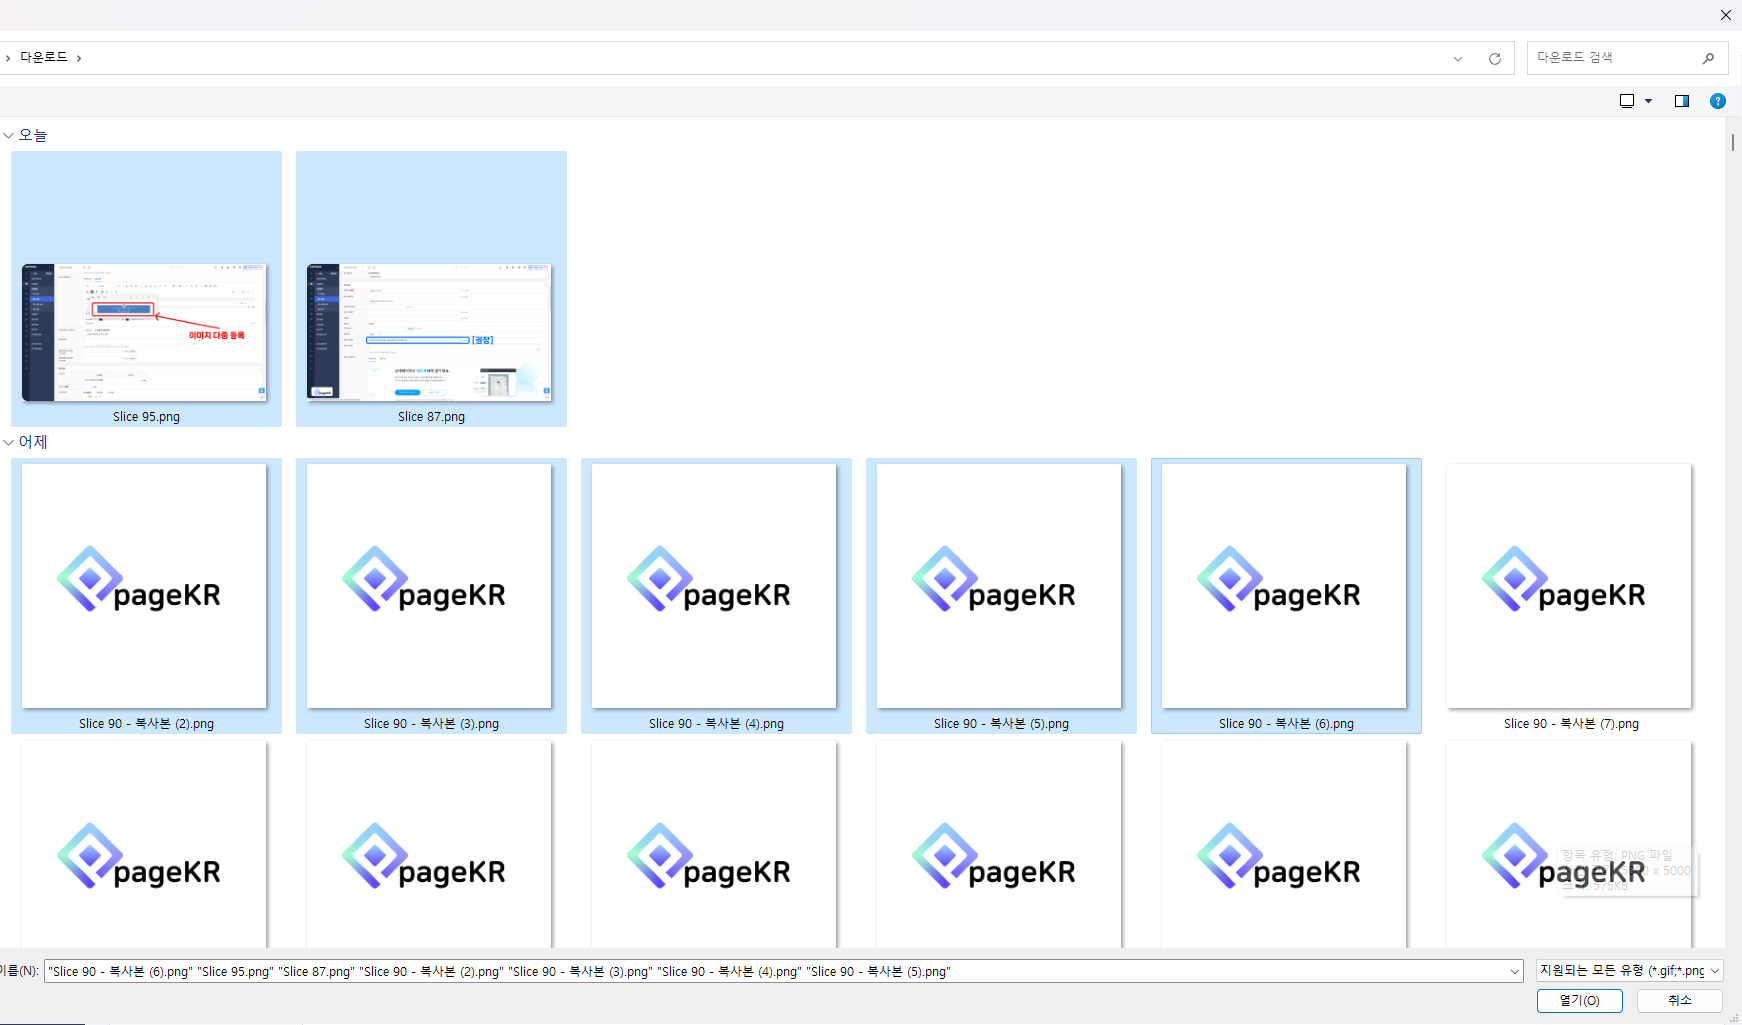Select the Slice 87.png thumbnail
Viewport: 1742px width, 1025px height.
(430, 332)
